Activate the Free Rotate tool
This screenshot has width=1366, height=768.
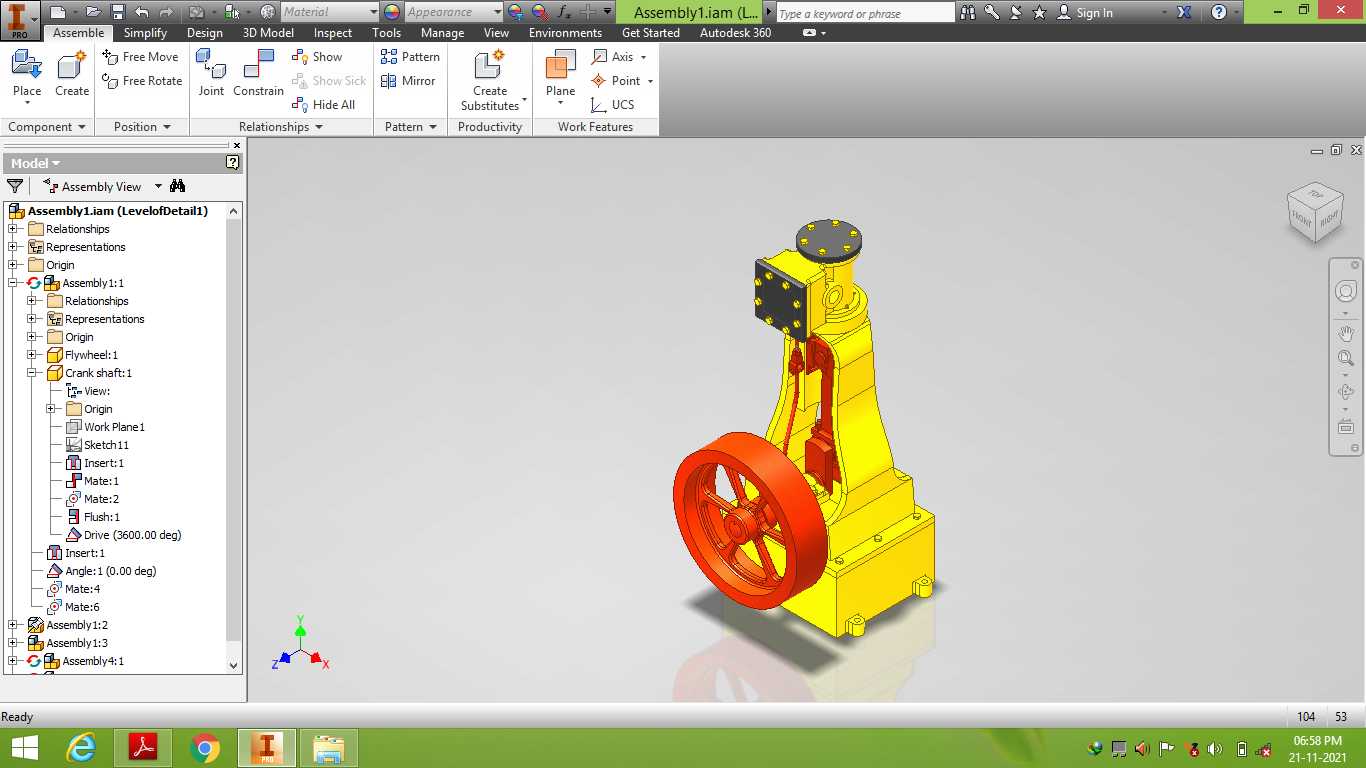[x=142, y=81]
